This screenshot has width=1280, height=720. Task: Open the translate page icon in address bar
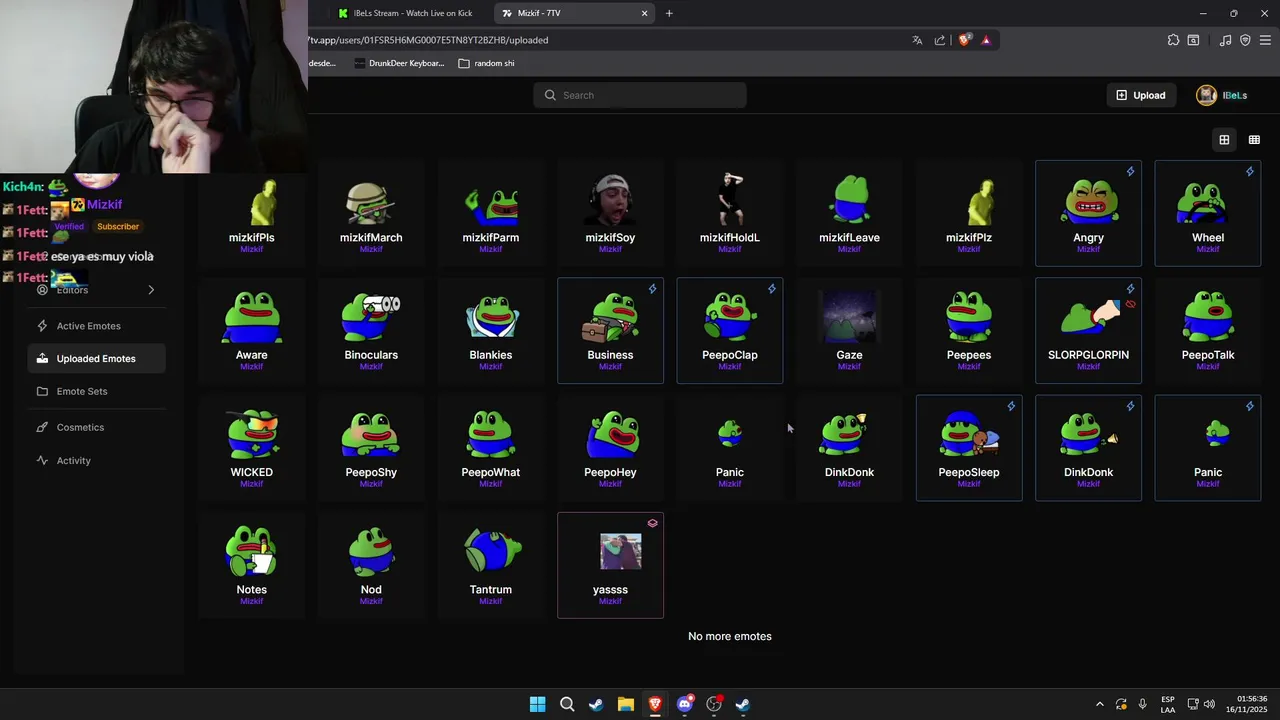917,40
